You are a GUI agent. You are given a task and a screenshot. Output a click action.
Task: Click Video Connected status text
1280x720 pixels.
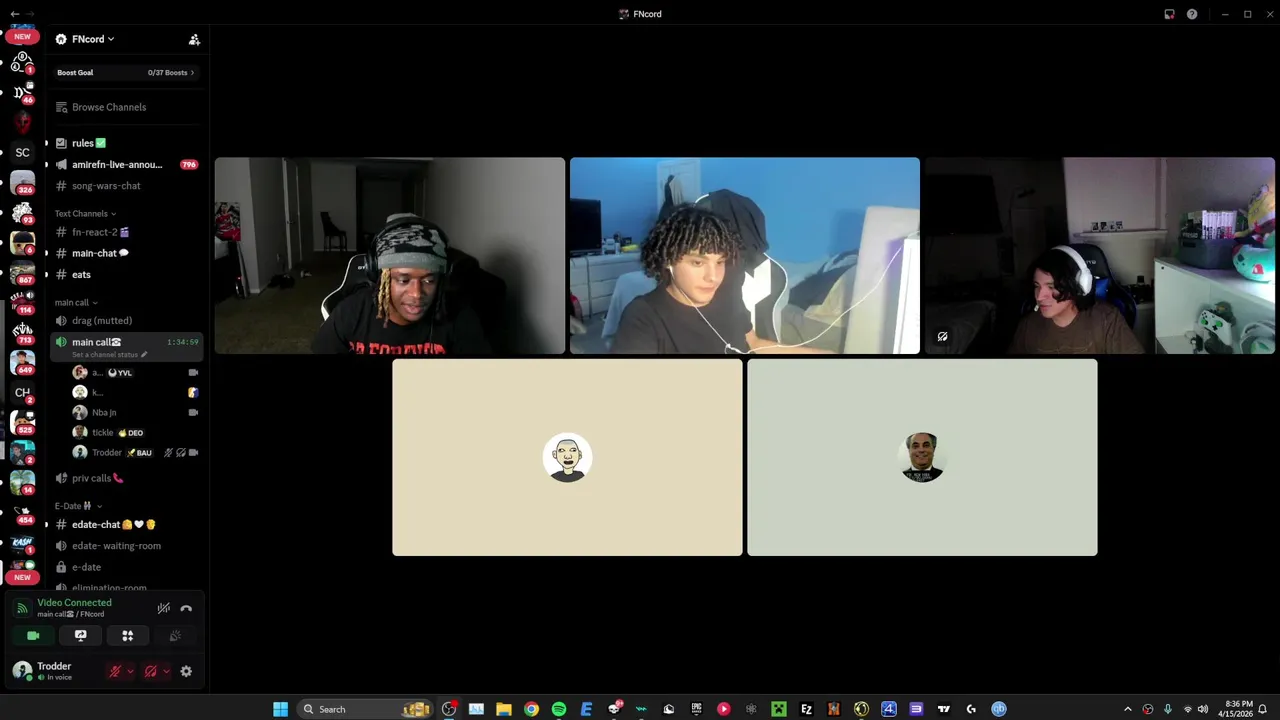tap(74, 603)
